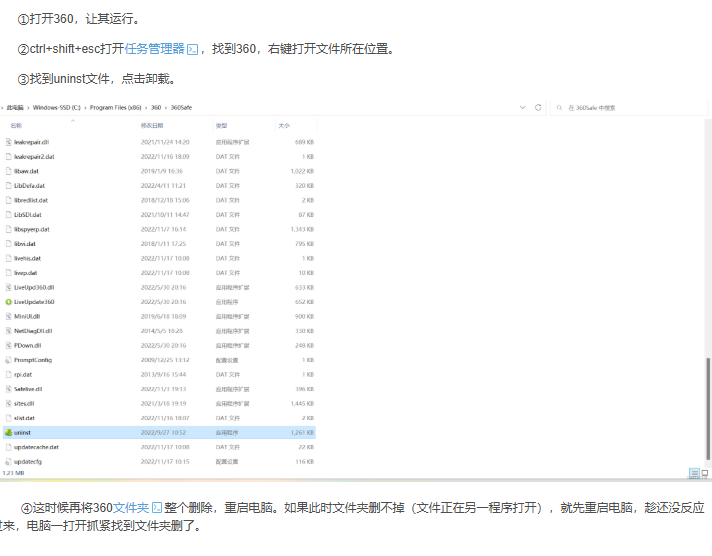Click the libredlist.dat file icon
This screenshot has height=556, width=712.
(8, 200)
